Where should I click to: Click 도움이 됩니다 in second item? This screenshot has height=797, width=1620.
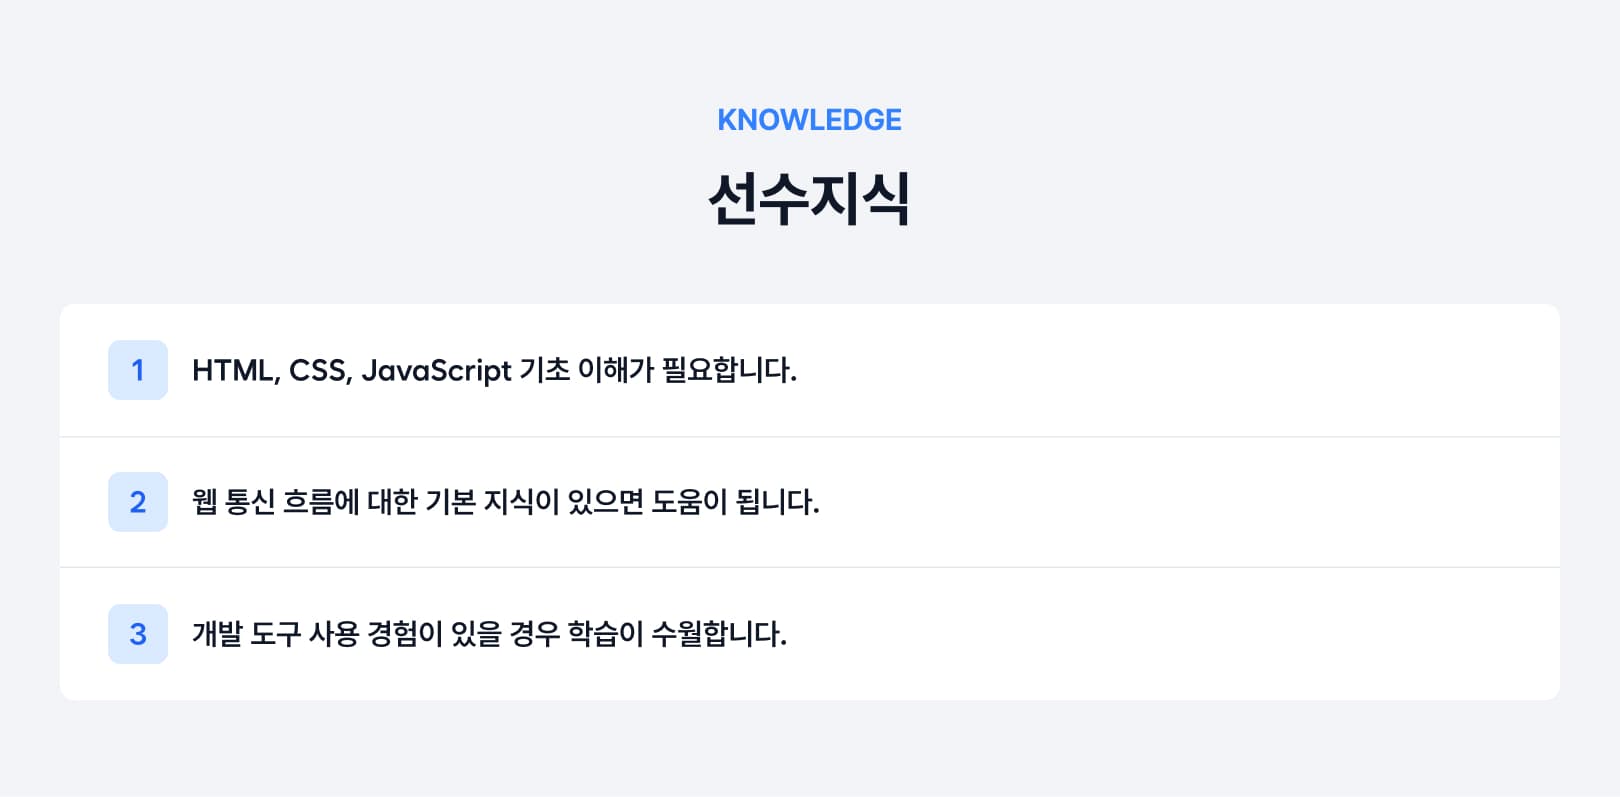[x=735, y=502]
